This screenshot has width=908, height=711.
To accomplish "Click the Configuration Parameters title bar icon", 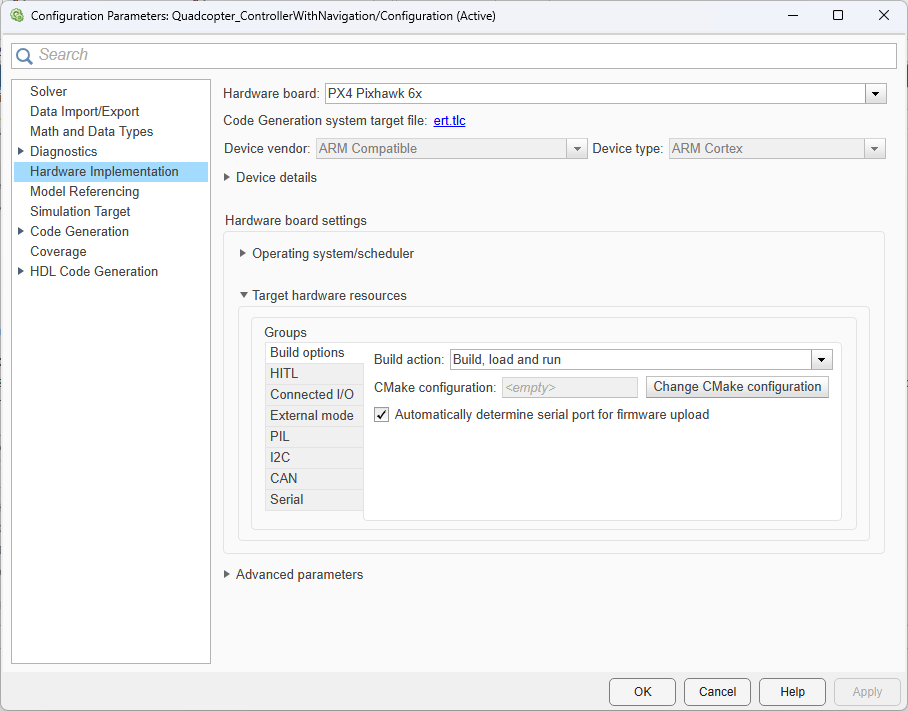I will tap(17, 16).
